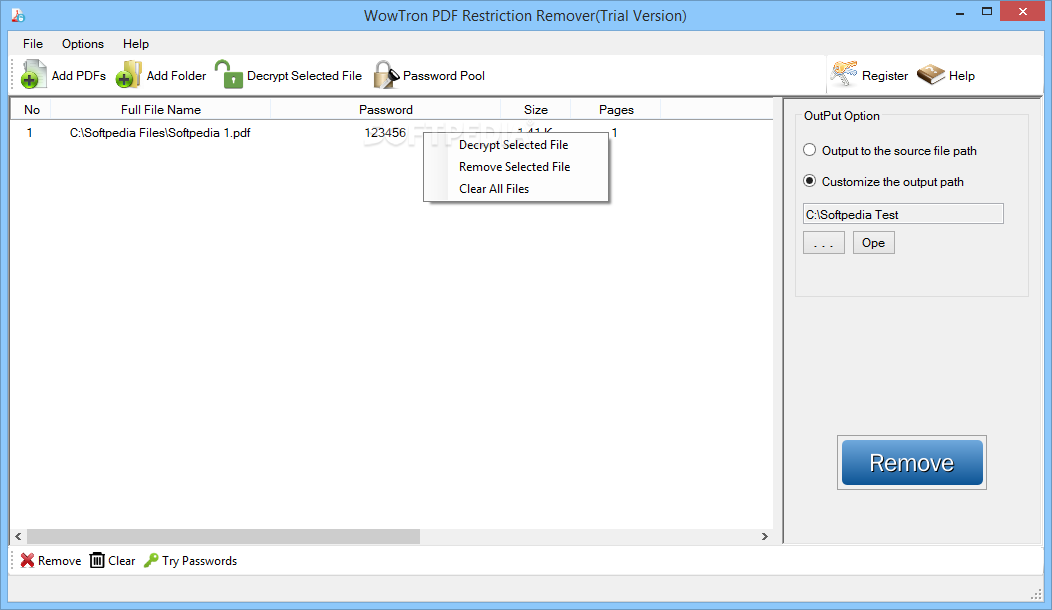Open the Password Pool padlock icon
The image size is (1052, 610).
point(386,75)
